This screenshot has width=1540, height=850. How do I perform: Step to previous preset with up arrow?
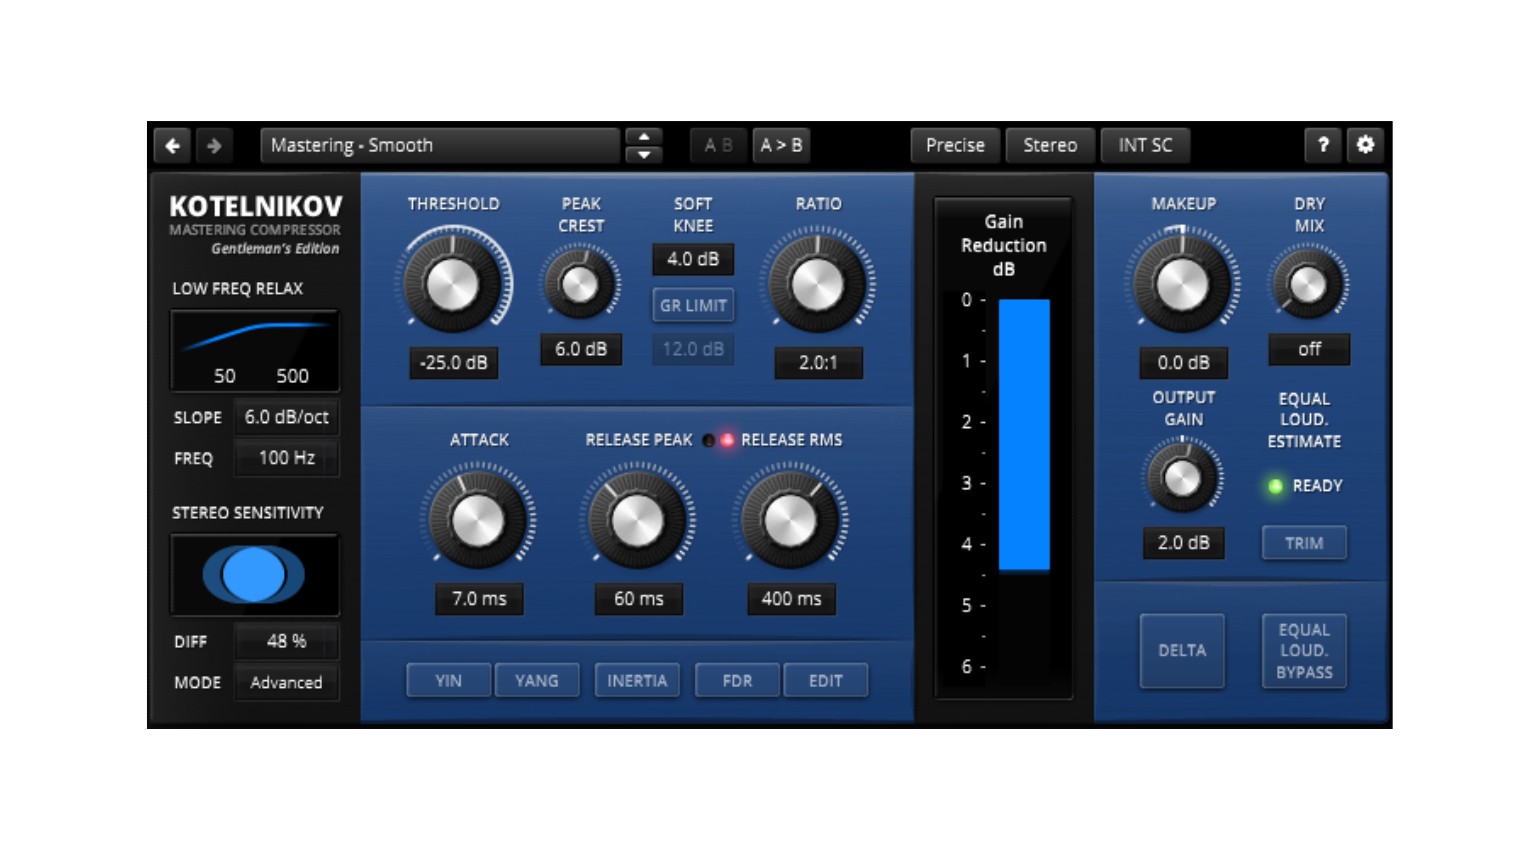point(644,137)
